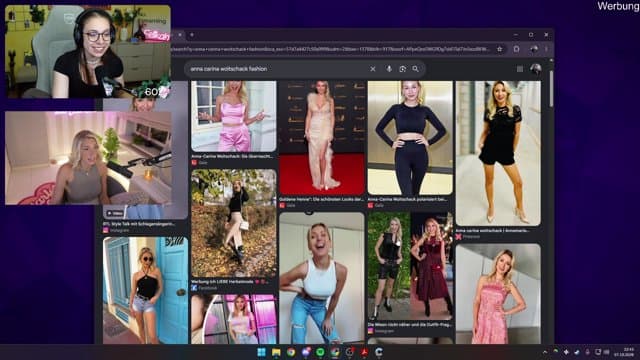Open Chrome profile avatar in toolbar
Viewport: 640px width, 360px height.
(x=534, y=49)
